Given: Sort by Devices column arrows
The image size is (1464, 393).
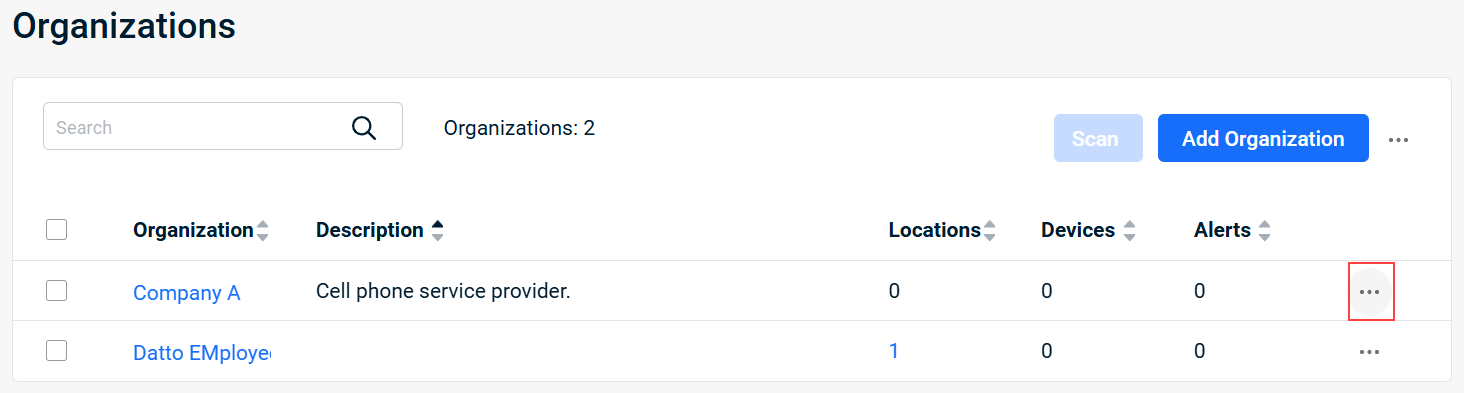Looking at the screenshot, I should [1129, 231].
